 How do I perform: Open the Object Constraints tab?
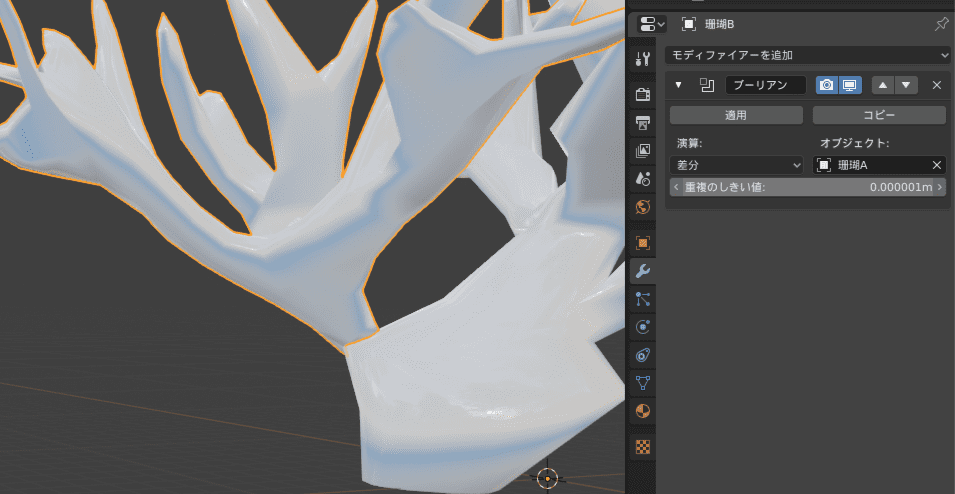643,355
